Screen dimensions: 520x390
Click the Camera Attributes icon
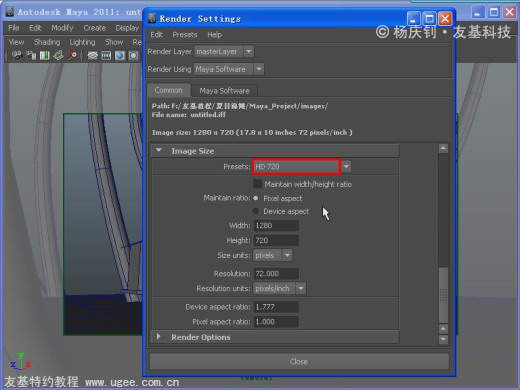[32, 55]
